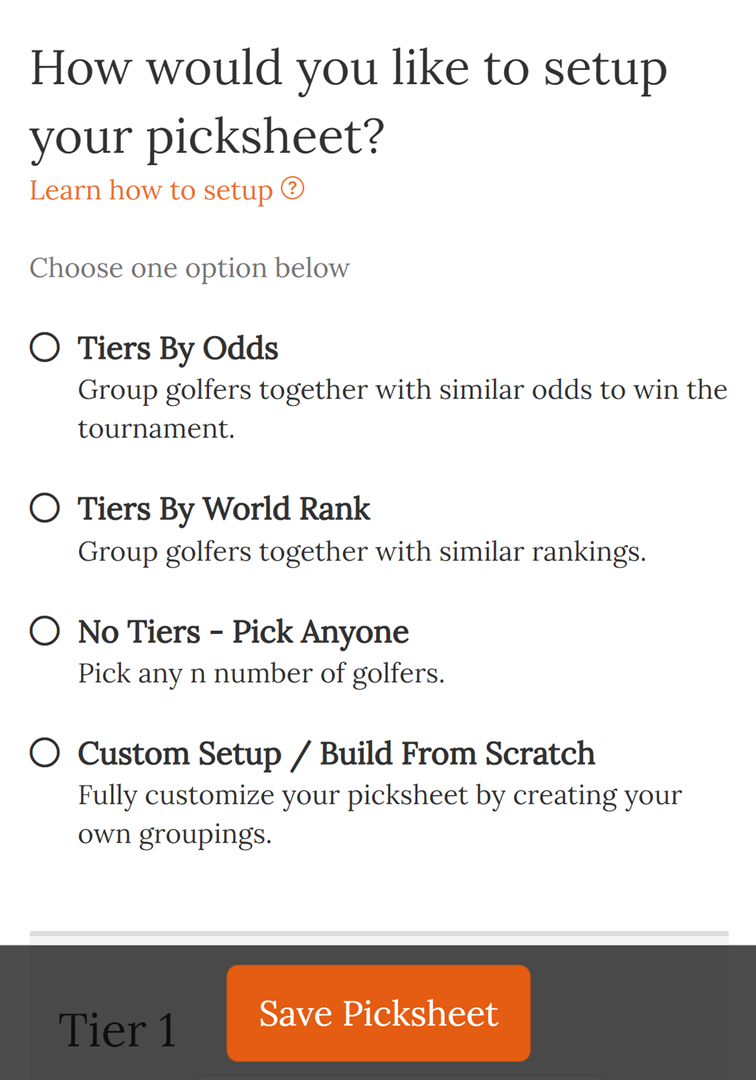The height and width of the screenshot is (1080, 756).
Task: Select Custom Setup / Build From Scratch radio button
Action: 45,752
